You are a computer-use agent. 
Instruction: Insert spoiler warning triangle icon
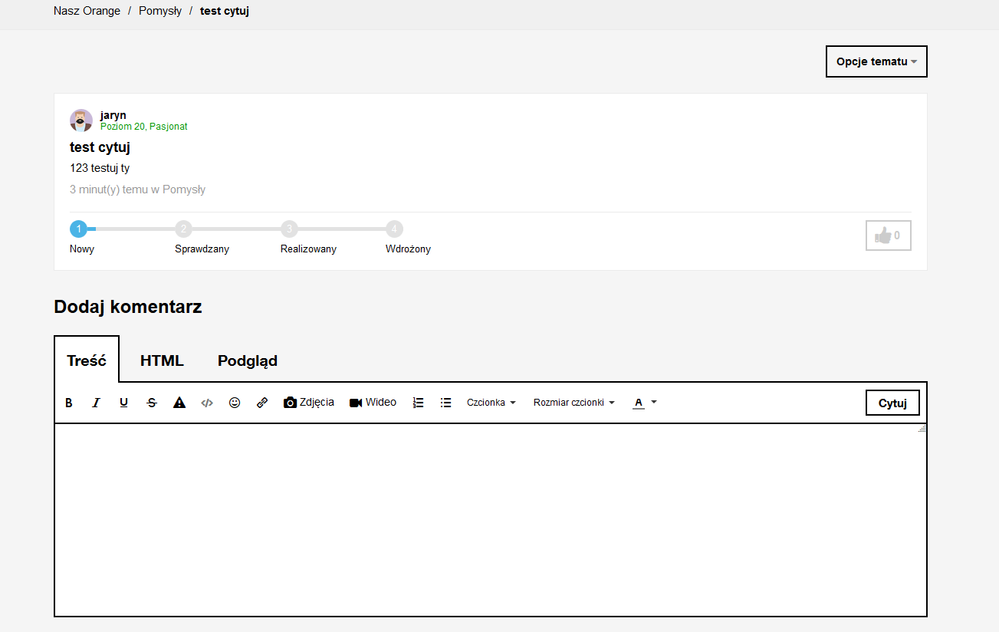click(179, 403)
